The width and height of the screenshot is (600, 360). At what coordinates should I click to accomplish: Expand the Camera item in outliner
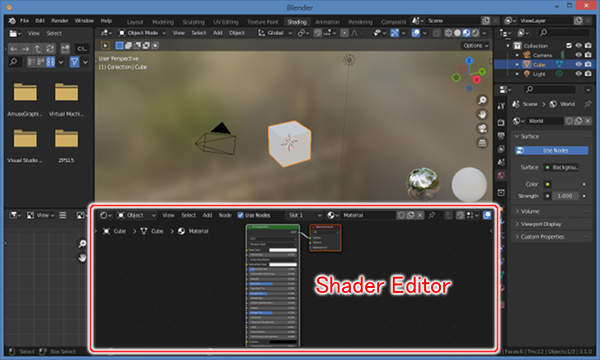[517, 55]
